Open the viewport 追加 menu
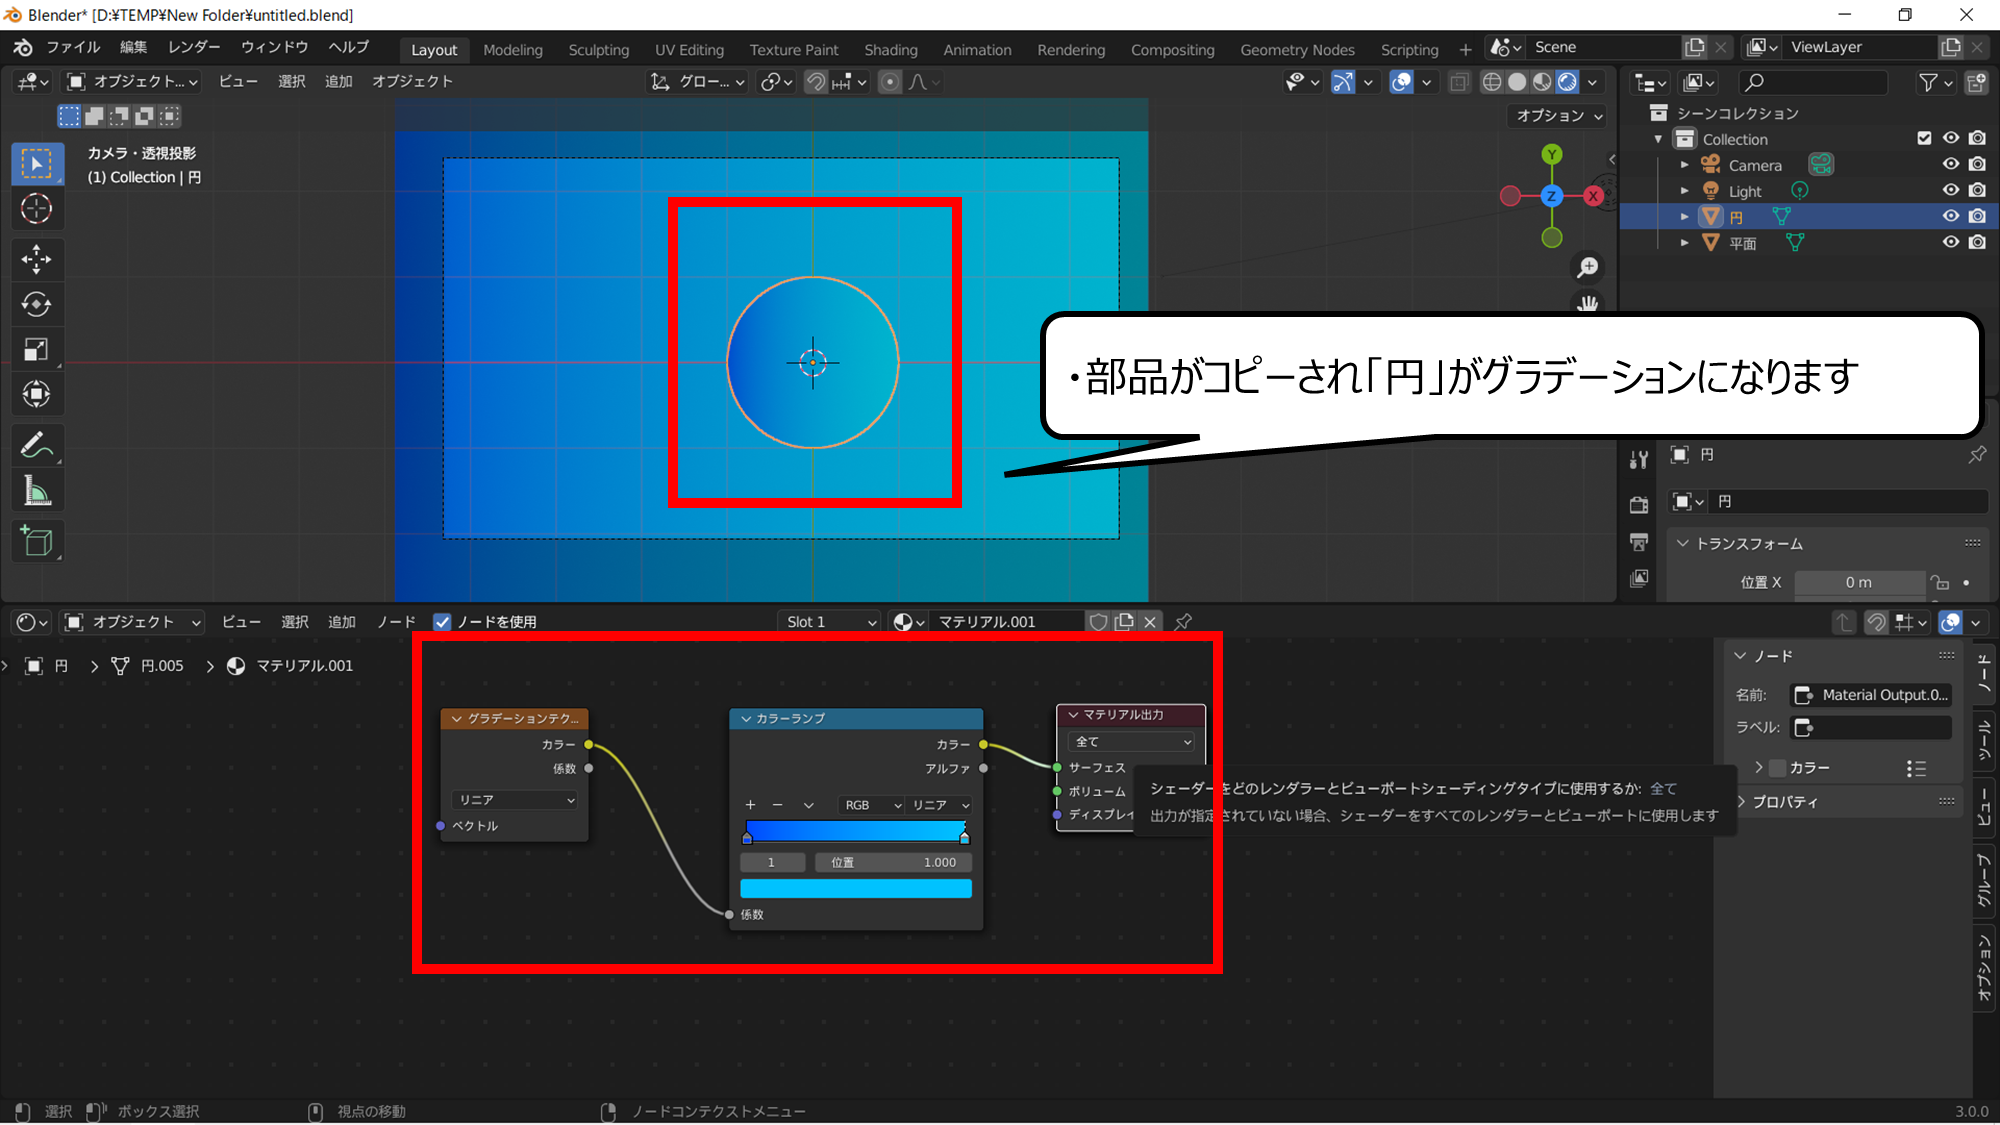 pyautogui.click(x=338, y=82)
